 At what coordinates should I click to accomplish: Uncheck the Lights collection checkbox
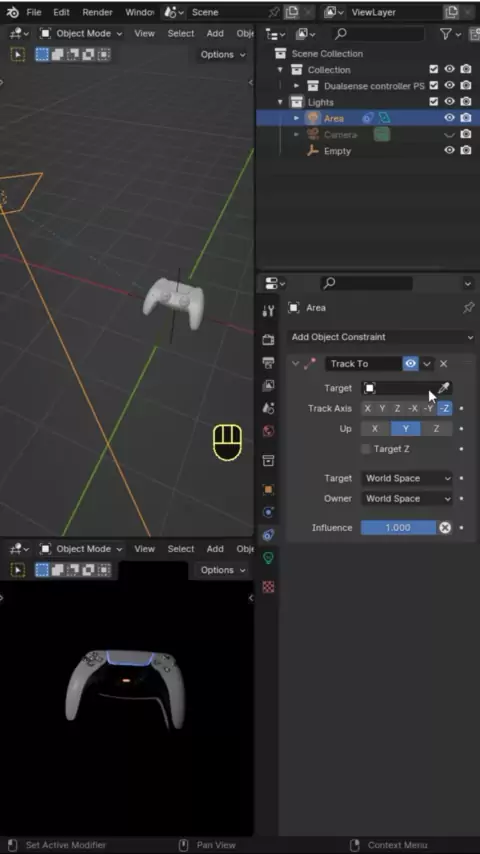click(x=434, y=101)
